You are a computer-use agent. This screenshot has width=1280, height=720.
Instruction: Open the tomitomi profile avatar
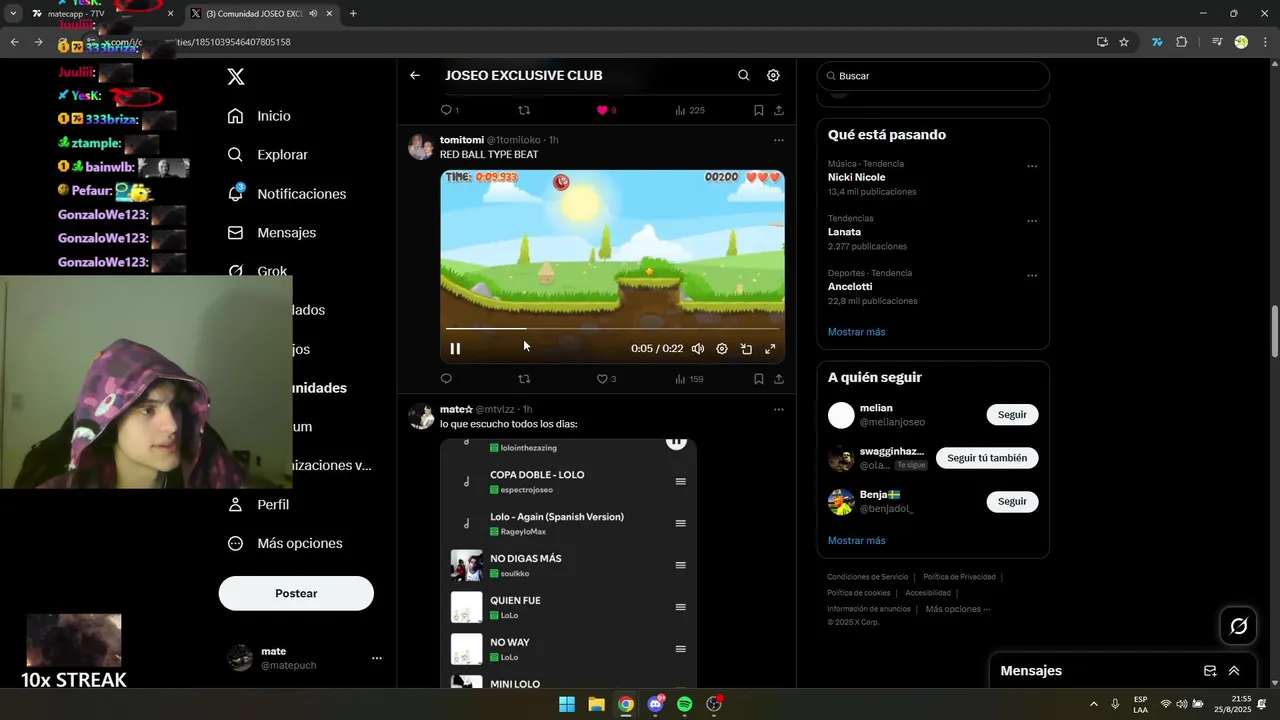coord(421,147)
